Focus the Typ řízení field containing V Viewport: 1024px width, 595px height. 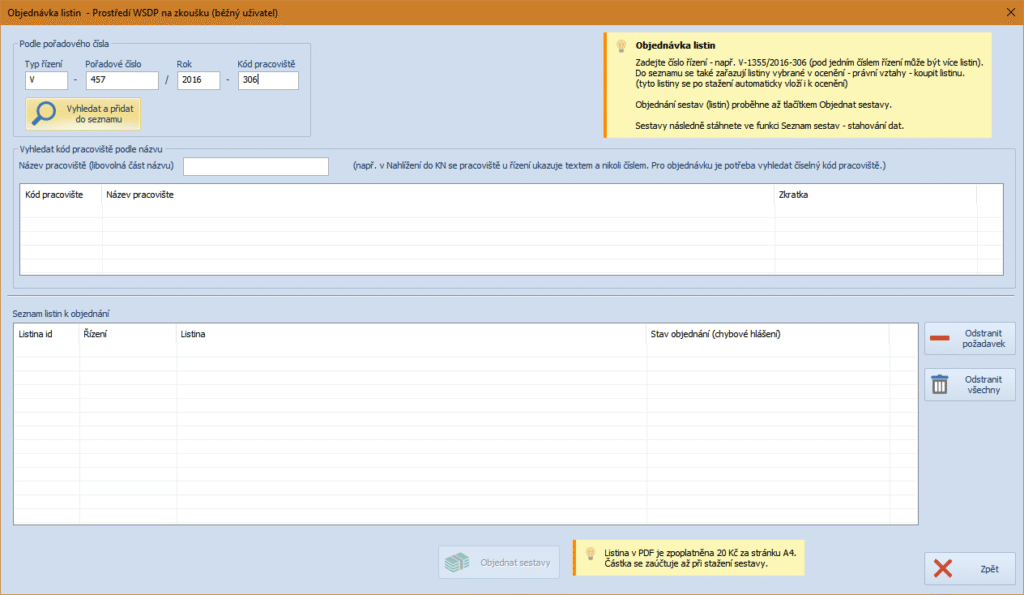46,80
